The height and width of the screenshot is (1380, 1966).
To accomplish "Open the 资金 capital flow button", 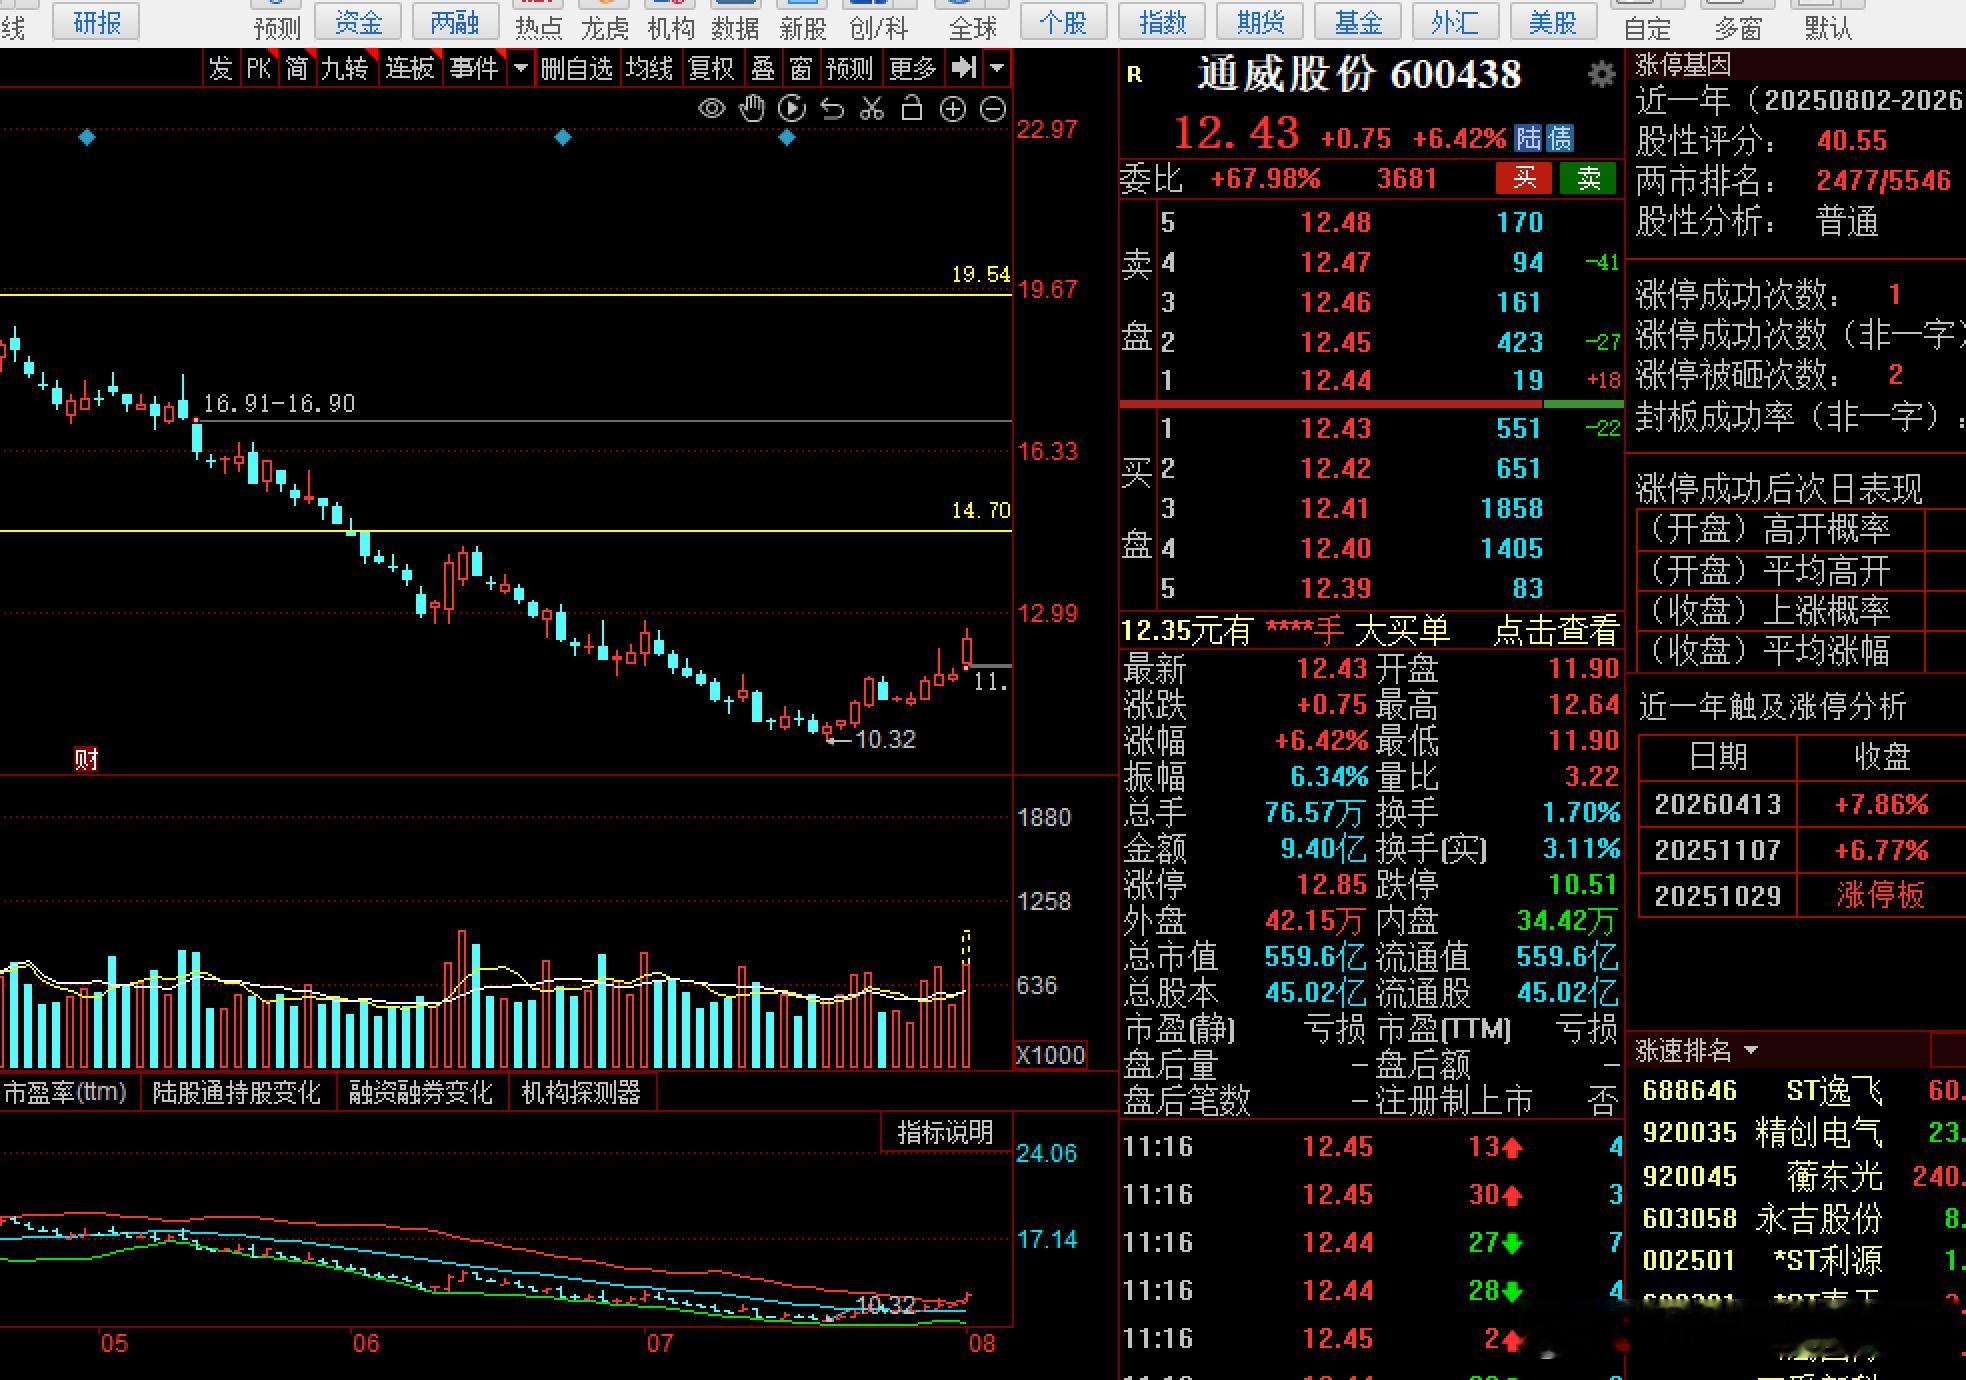I will pos(358,21).
